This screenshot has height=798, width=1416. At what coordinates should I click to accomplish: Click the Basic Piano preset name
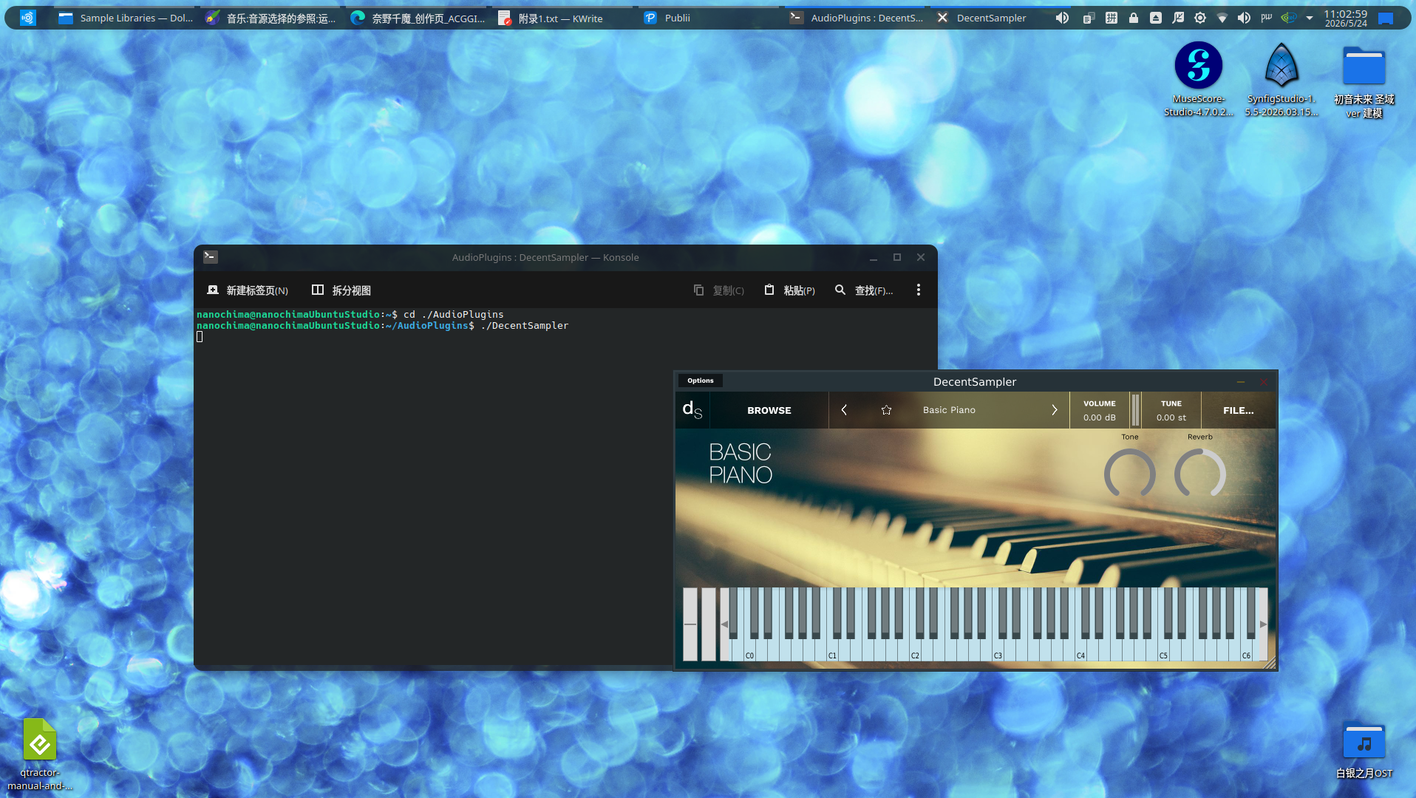[949, 410]
